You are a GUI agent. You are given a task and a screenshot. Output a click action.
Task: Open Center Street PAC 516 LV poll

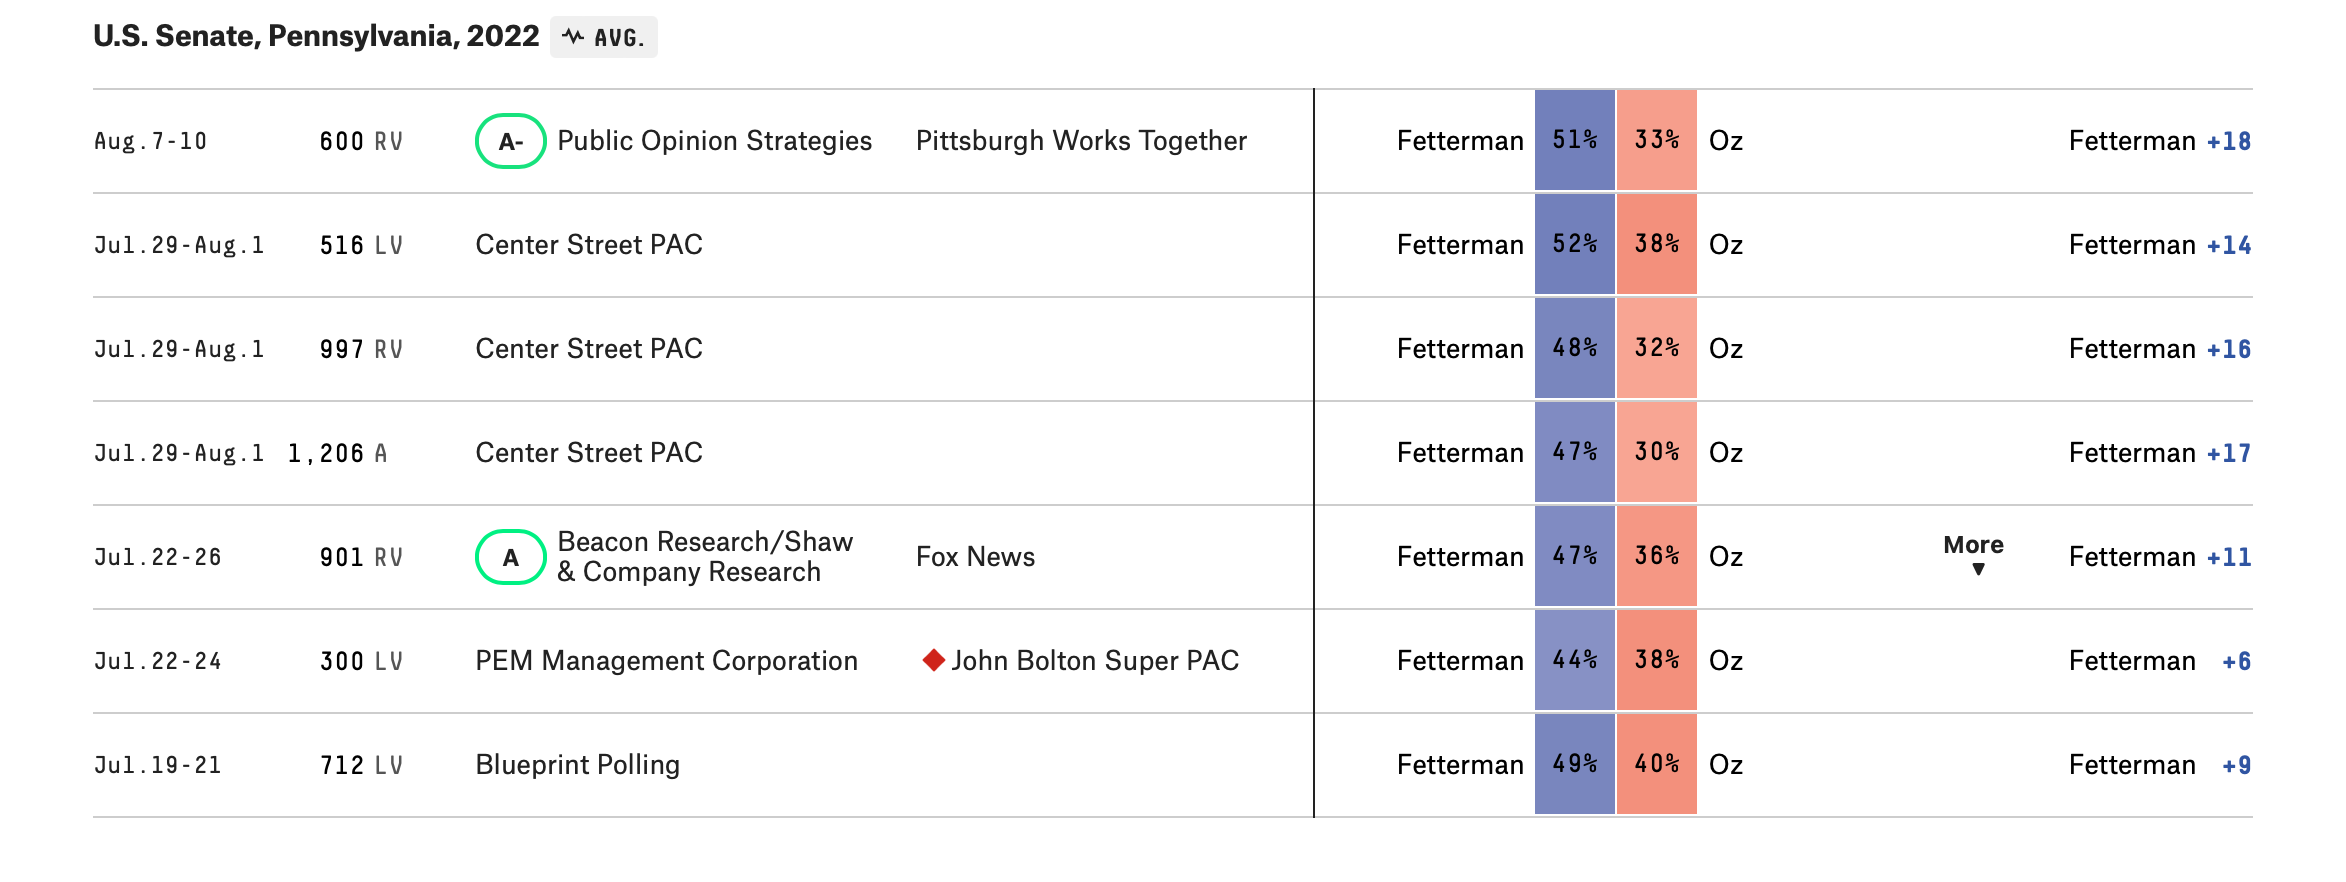tap(588, 245)
